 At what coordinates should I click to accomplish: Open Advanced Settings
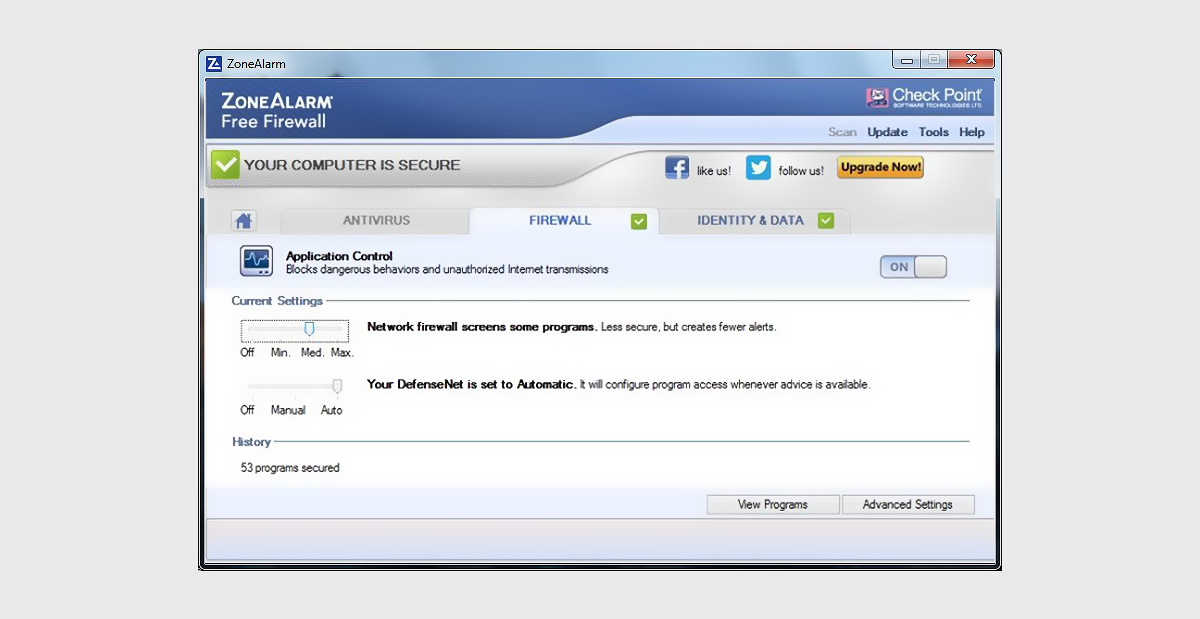coord(908,505)
